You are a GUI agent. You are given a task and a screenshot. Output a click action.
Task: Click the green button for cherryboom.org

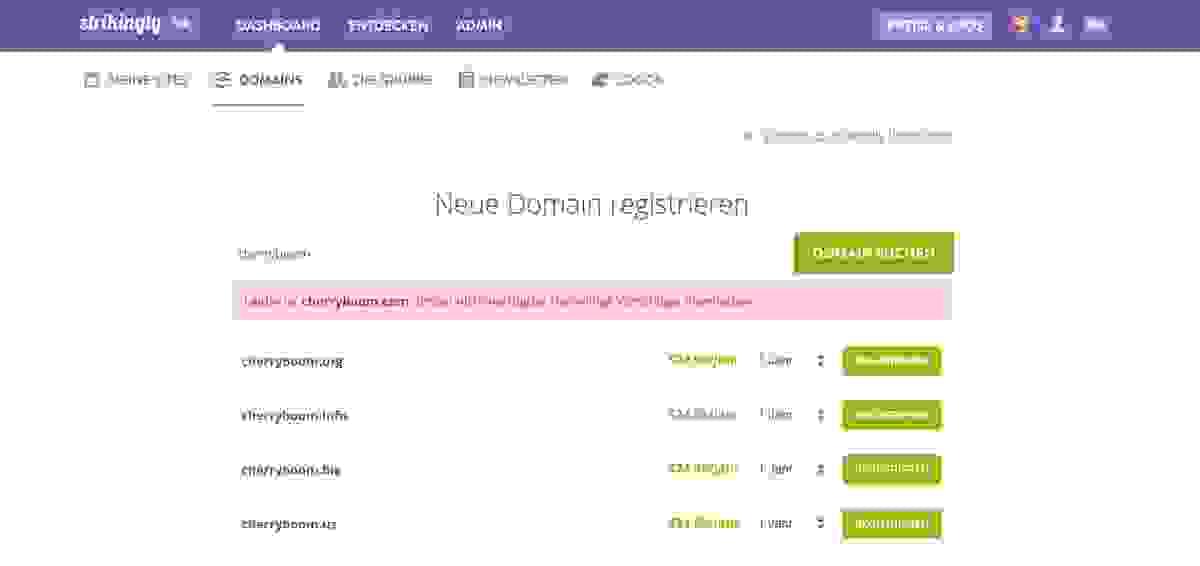tap(892, 361)
